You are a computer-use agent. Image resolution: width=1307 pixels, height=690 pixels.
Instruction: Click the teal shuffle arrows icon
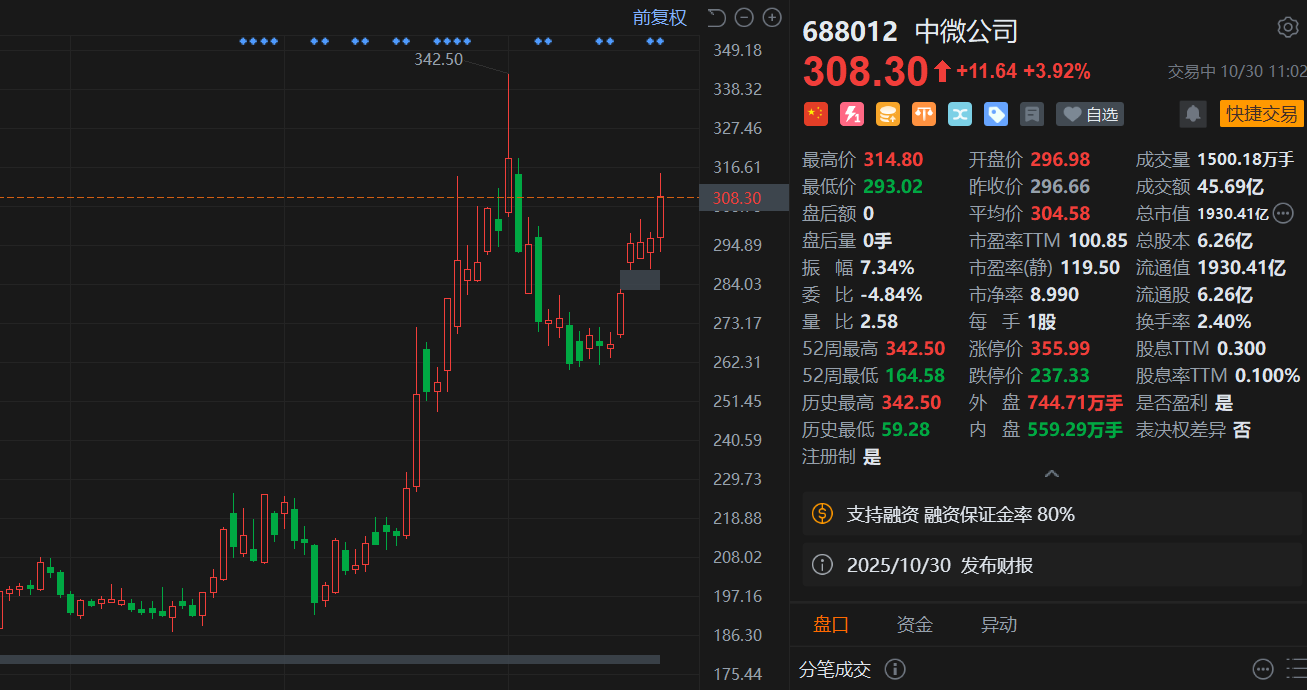(960, 114)
